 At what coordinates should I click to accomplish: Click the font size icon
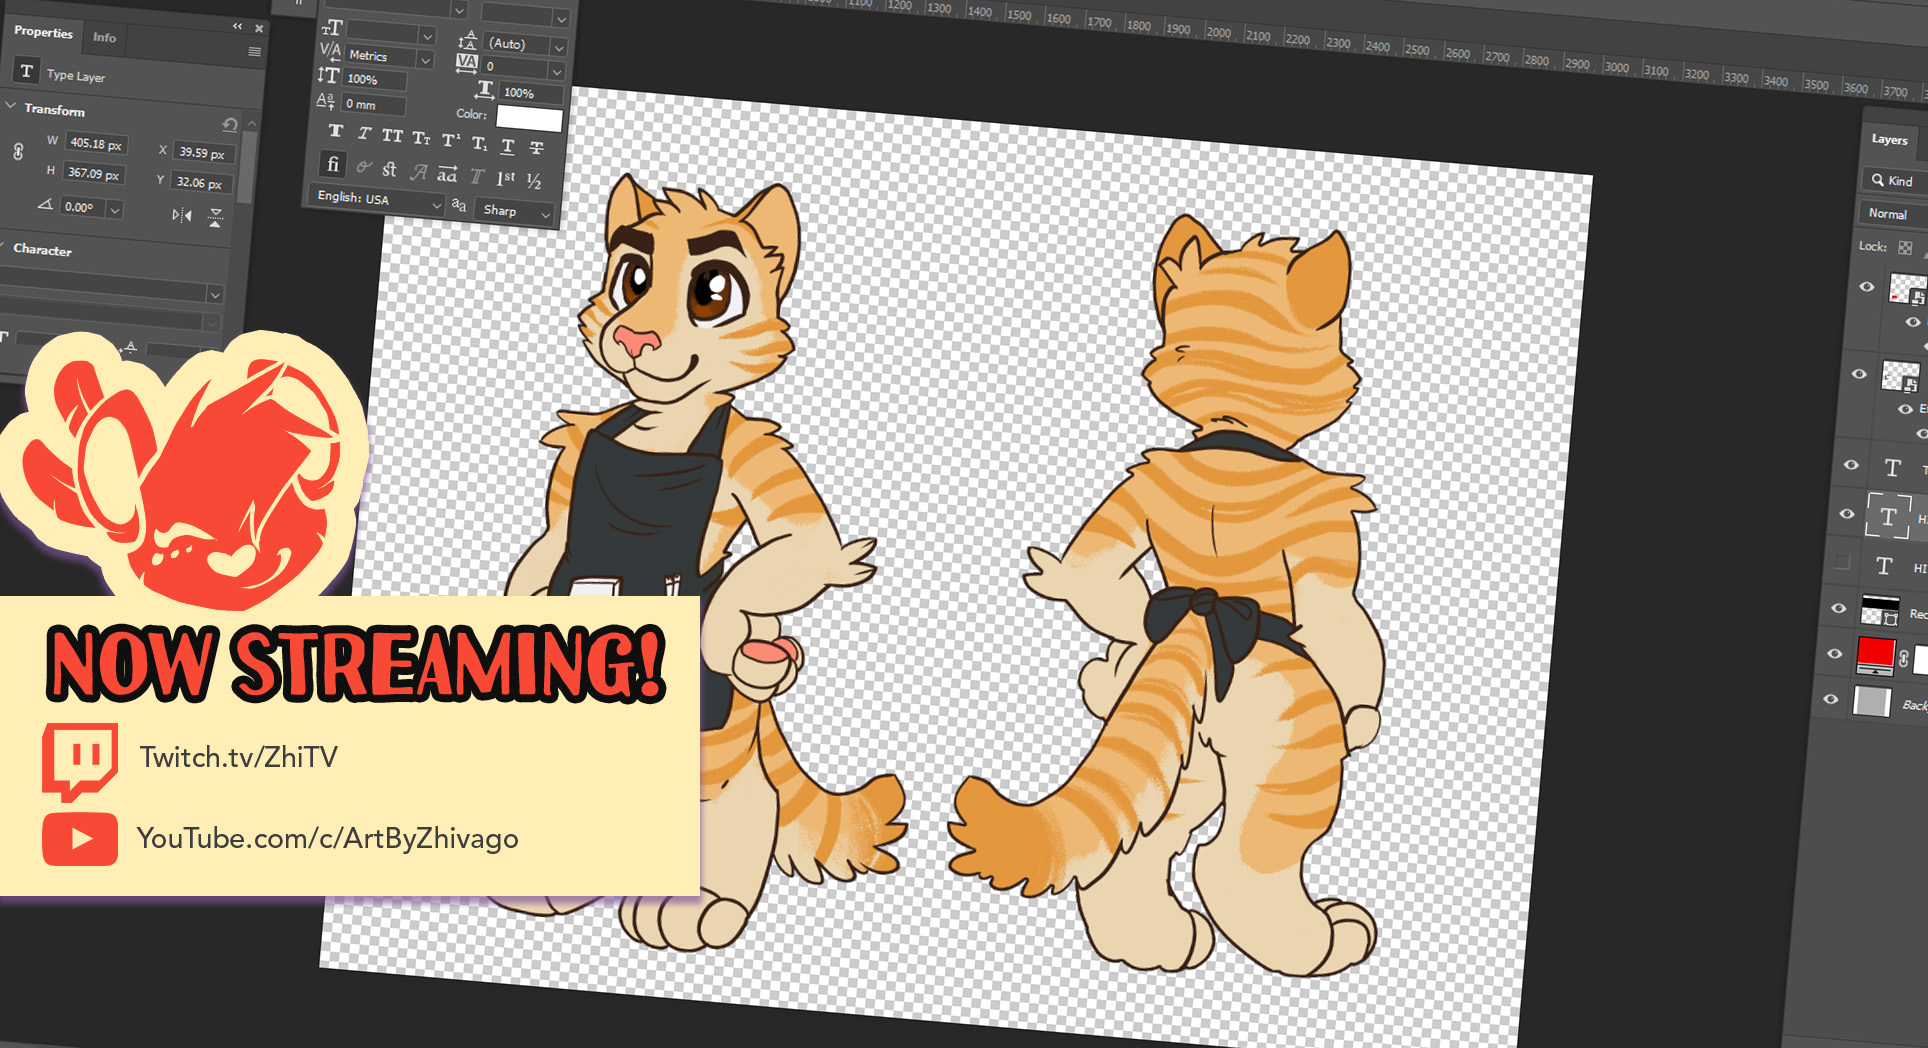tap(332, 28)
